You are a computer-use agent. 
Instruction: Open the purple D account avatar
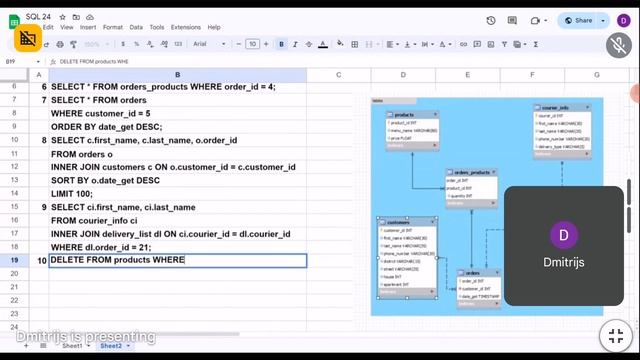click(624, 20)
